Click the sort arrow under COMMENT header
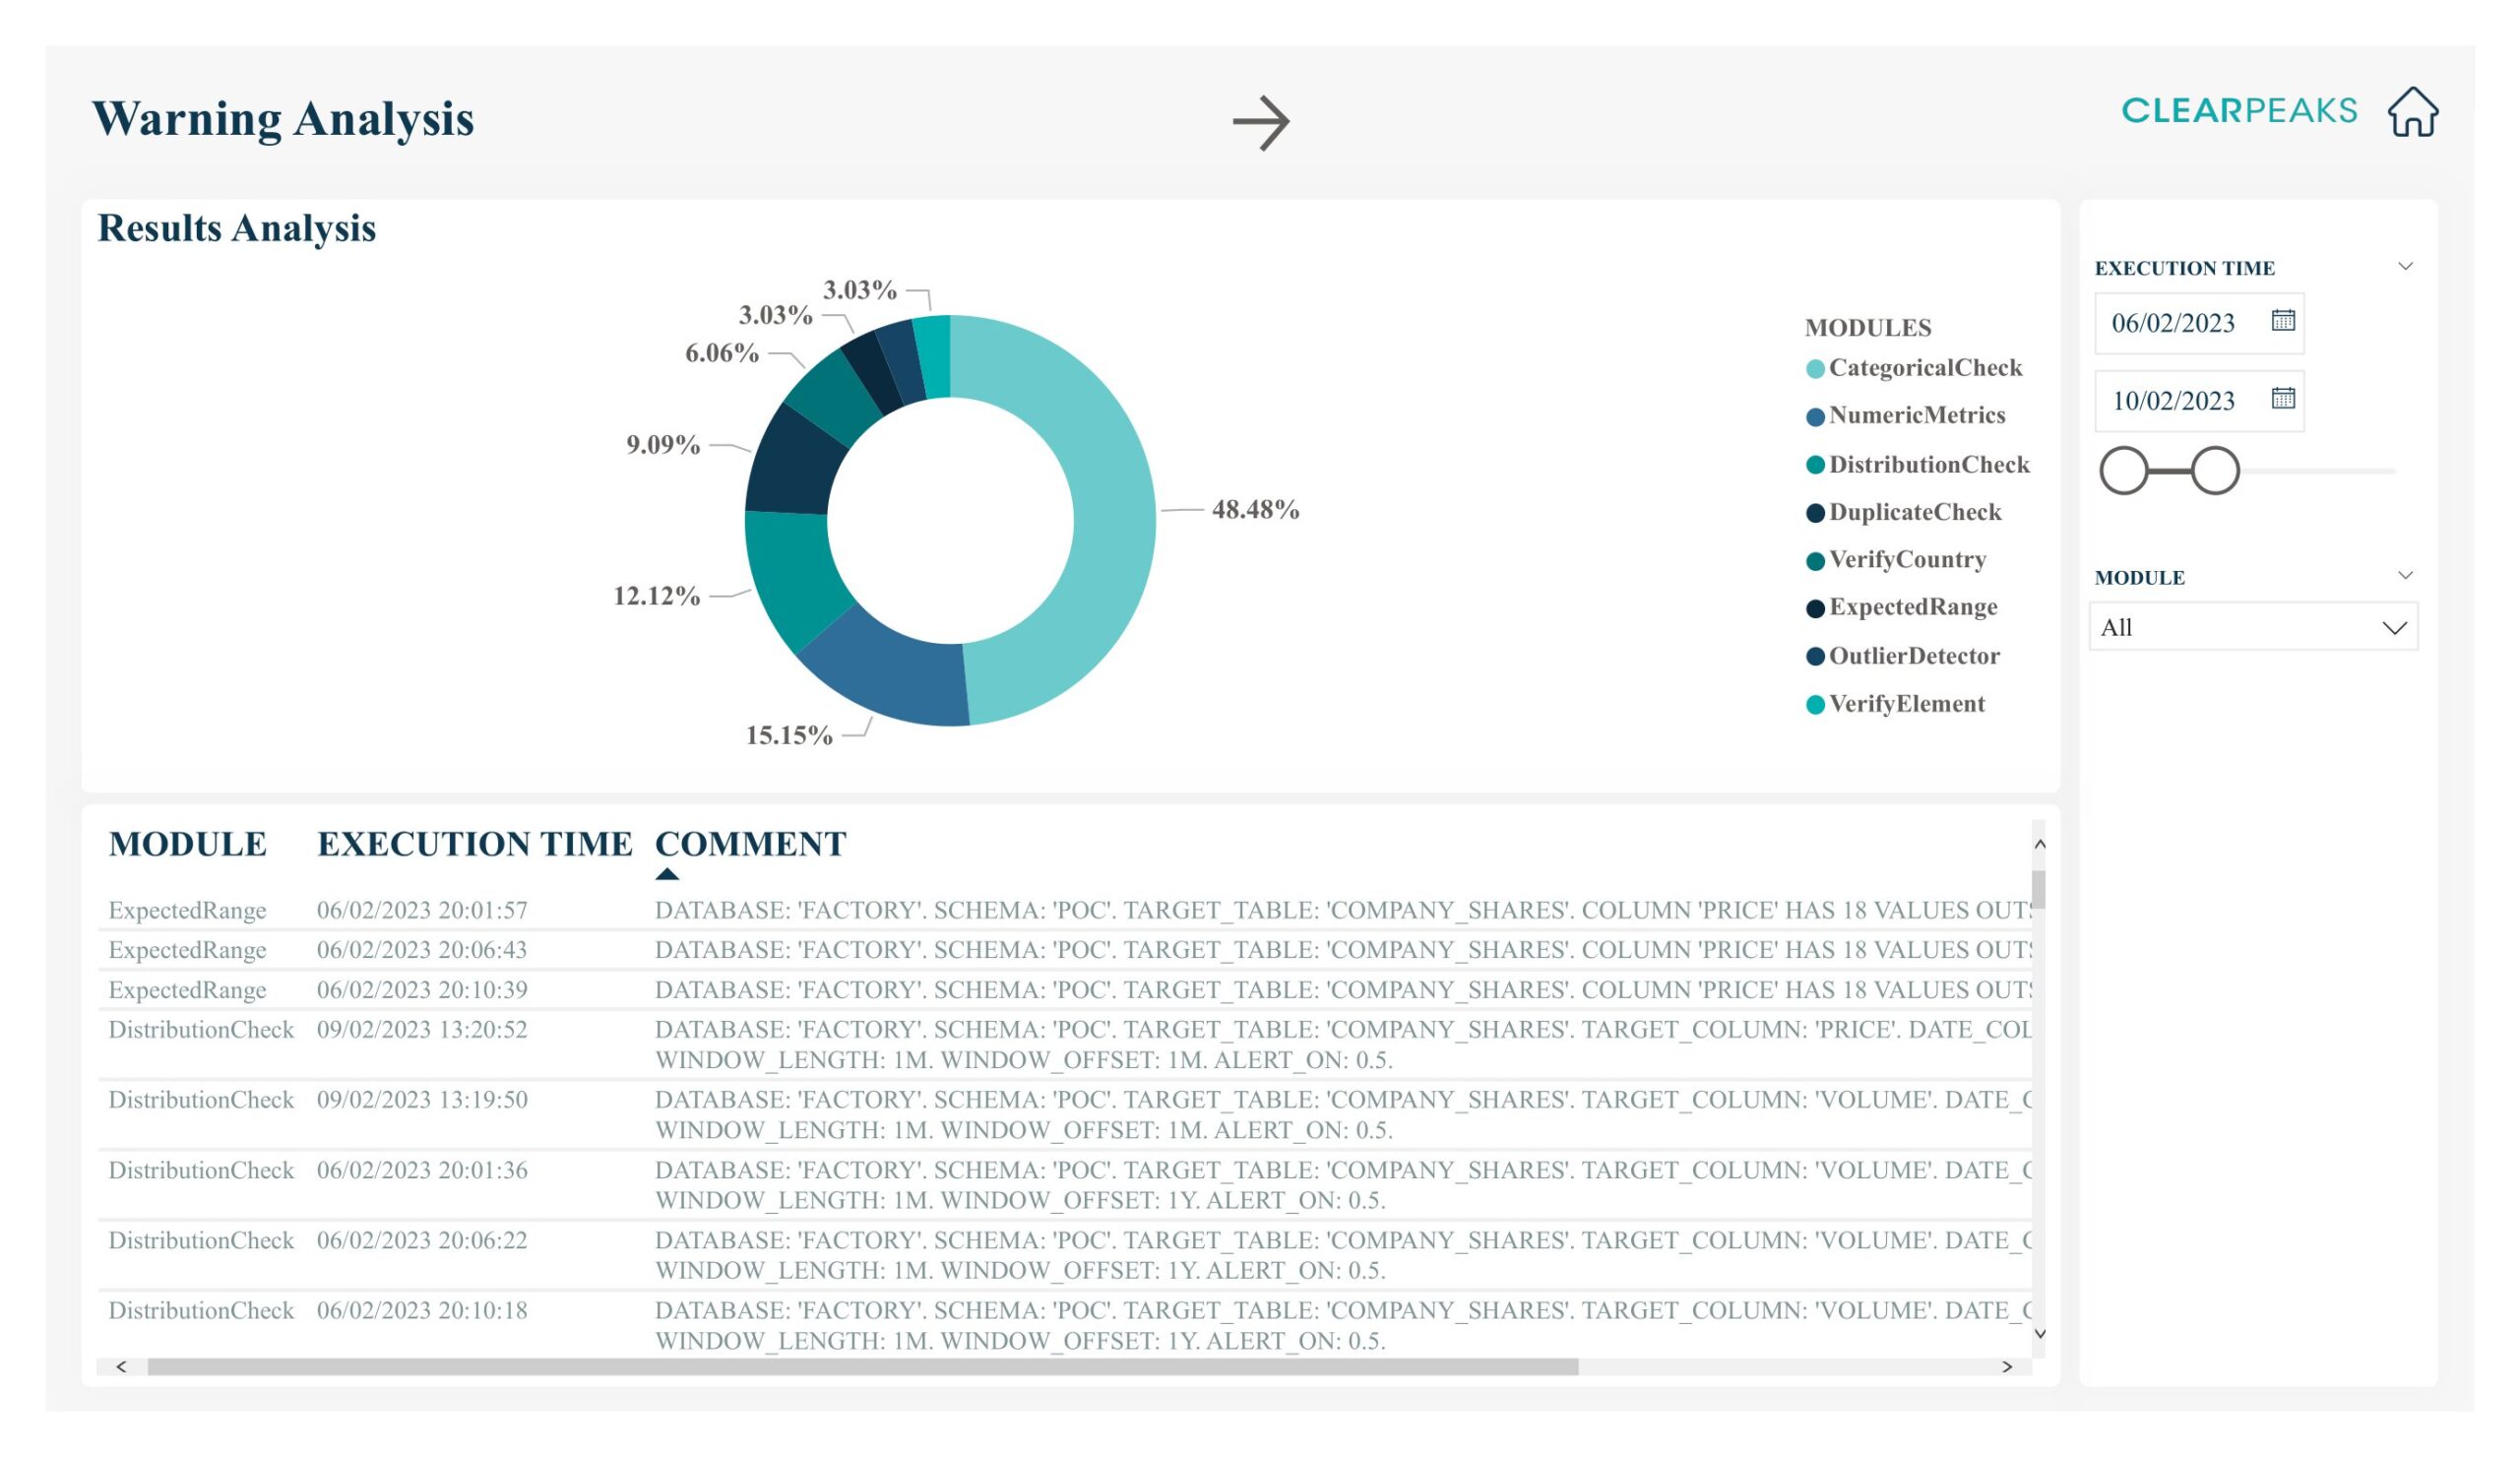The width and height of the screenshot is (2520, 1457). click(667, 874)
